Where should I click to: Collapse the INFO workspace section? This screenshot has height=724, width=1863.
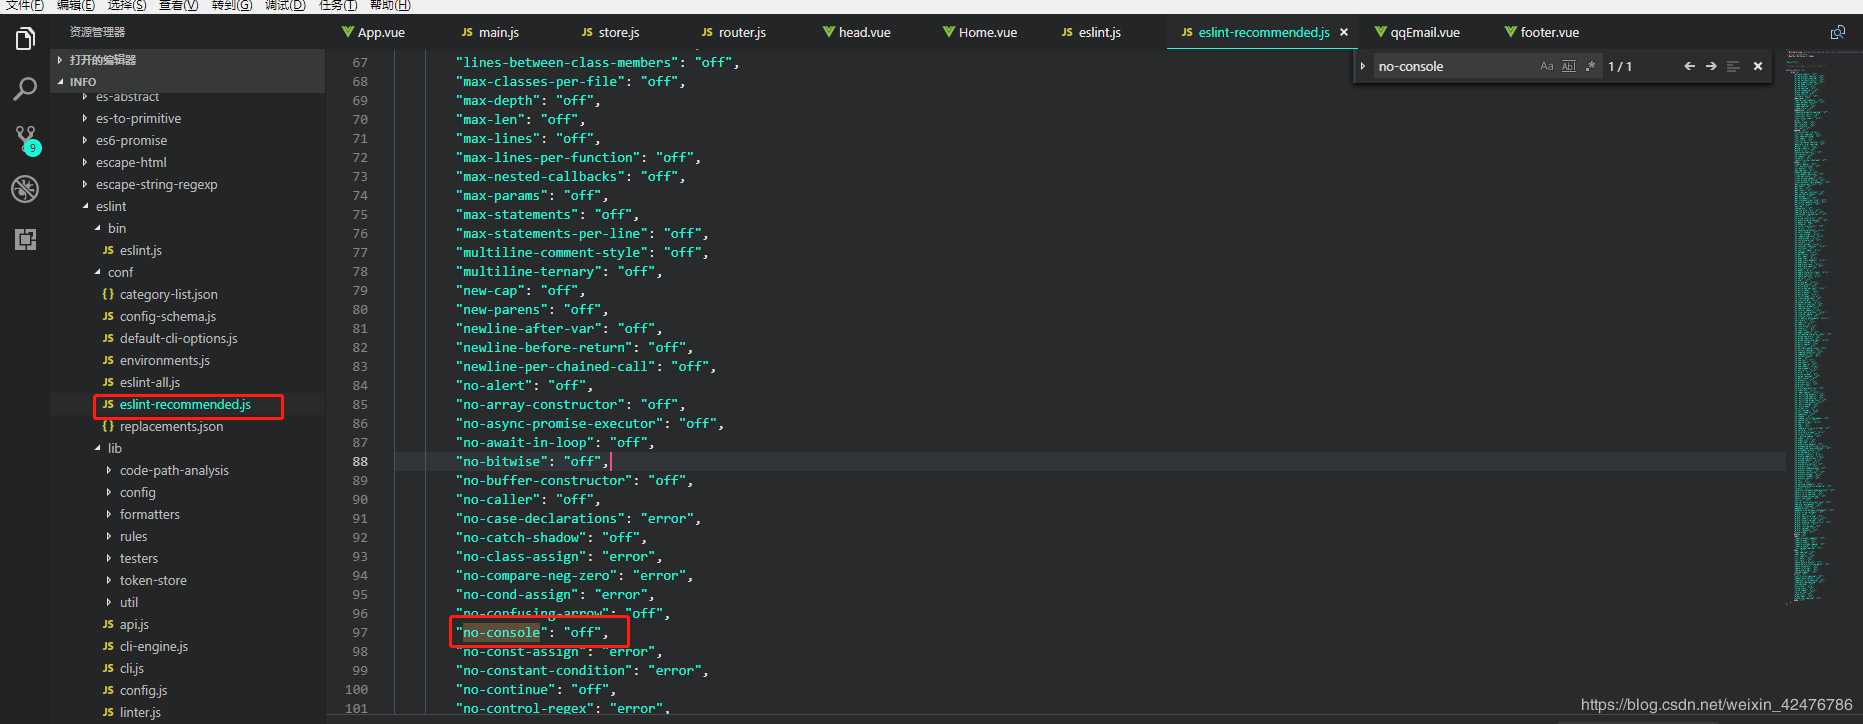[188, 82]
